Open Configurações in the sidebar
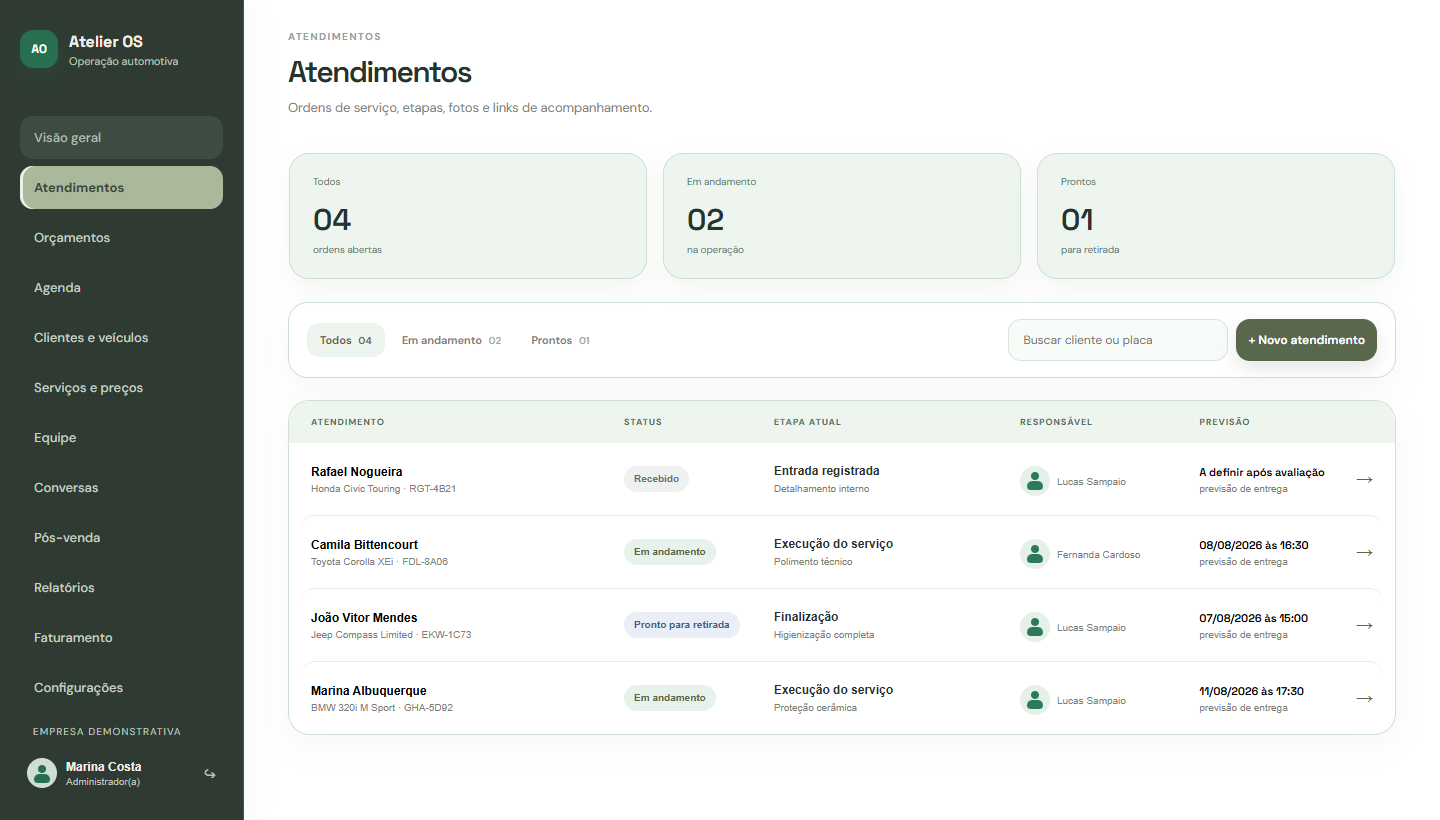 [121, 687]
